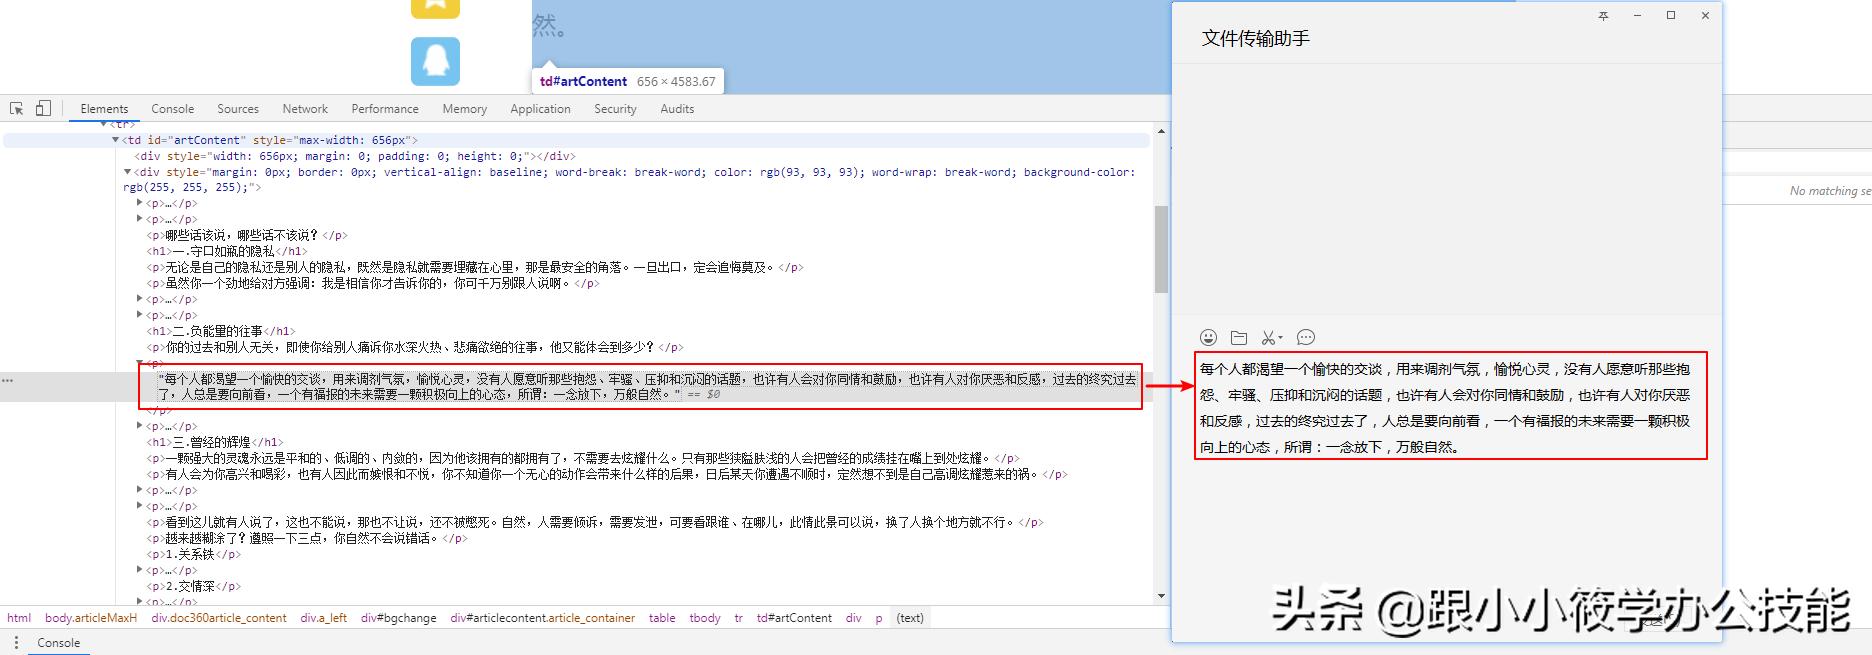1872x655 pixels.
Task: Select the table breadcrumb
Action: [662, 618]
